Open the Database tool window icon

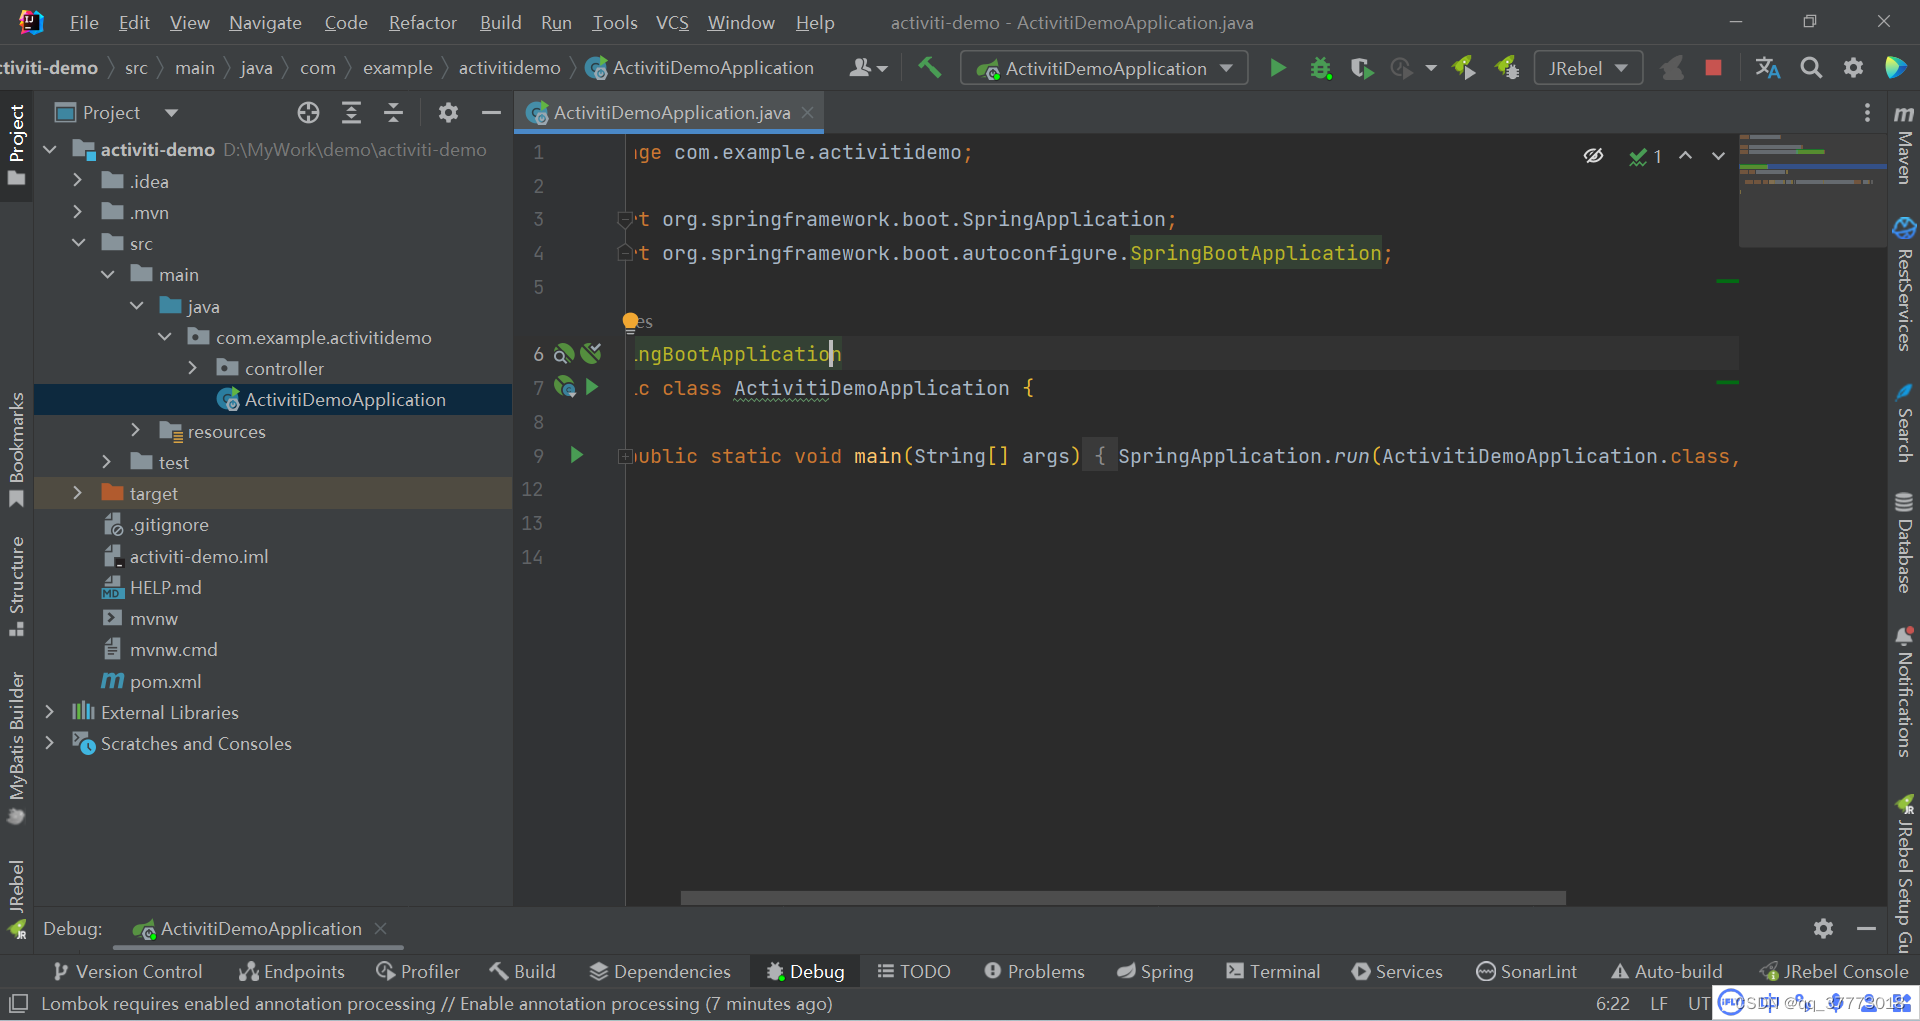pos(1903,540)
